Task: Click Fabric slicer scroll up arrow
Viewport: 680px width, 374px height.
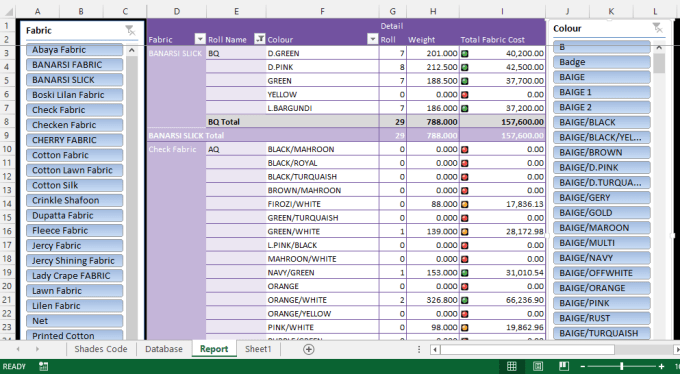Action: tap(131, 50)
